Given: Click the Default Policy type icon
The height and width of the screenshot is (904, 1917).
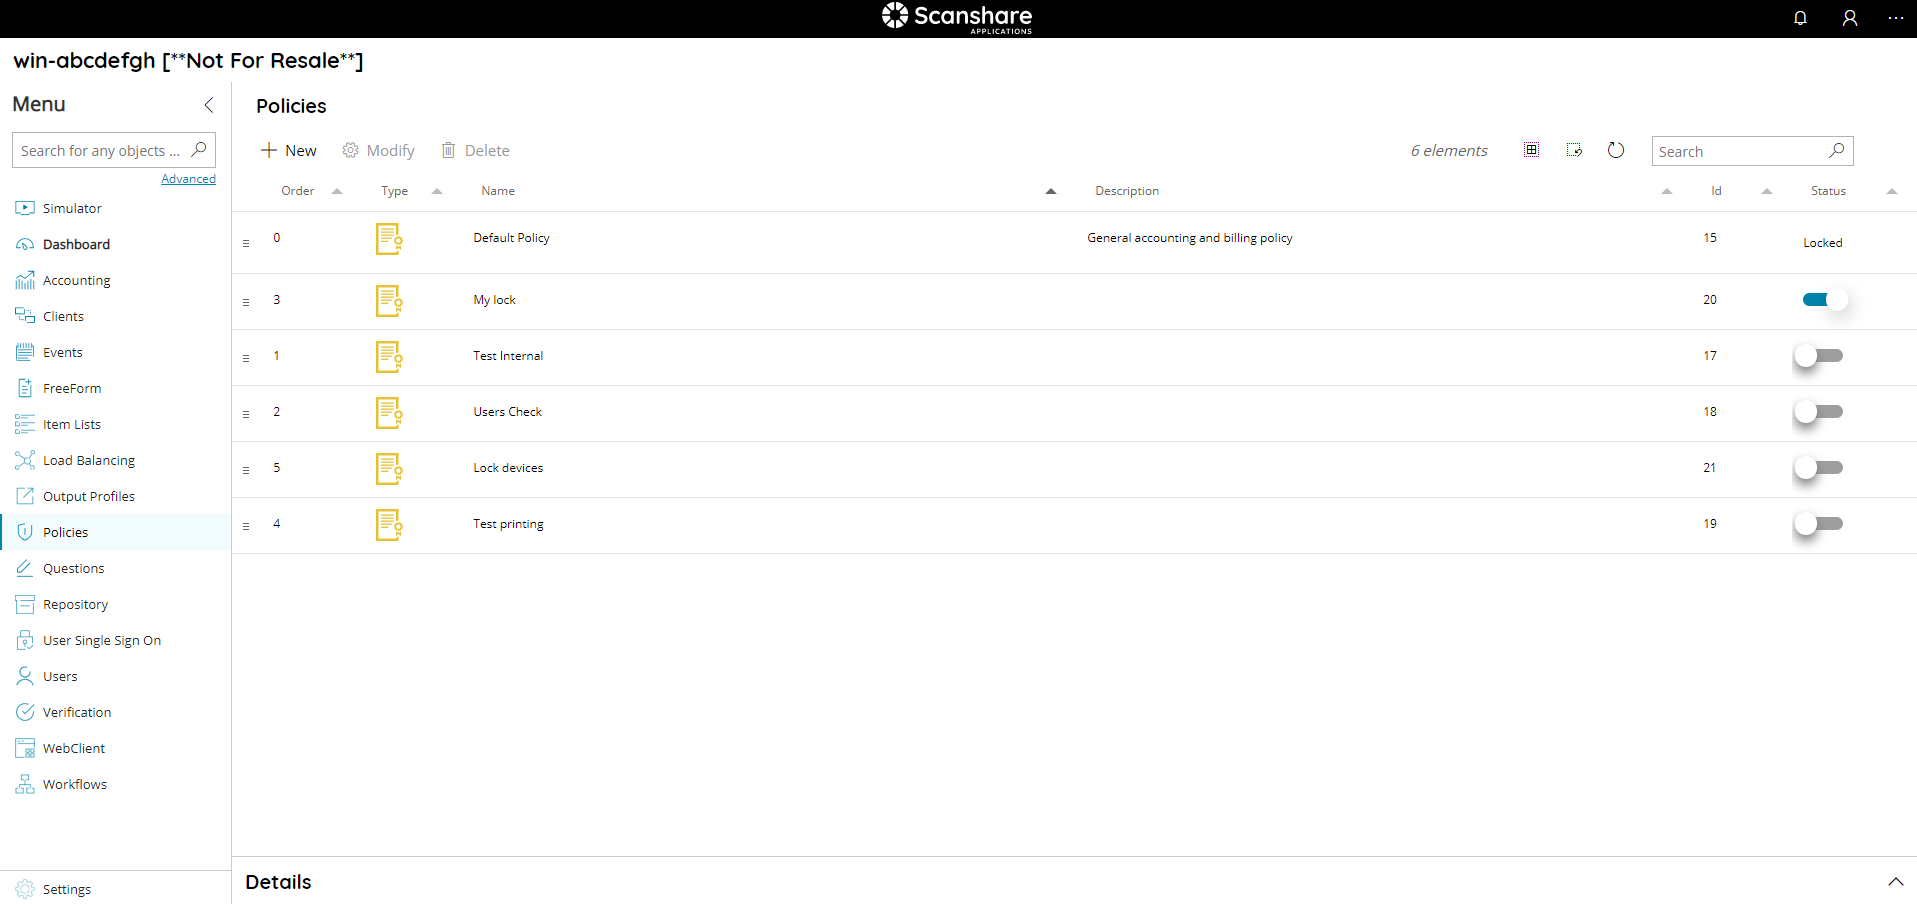Looking at the screenshot, I should click(389, 239).
